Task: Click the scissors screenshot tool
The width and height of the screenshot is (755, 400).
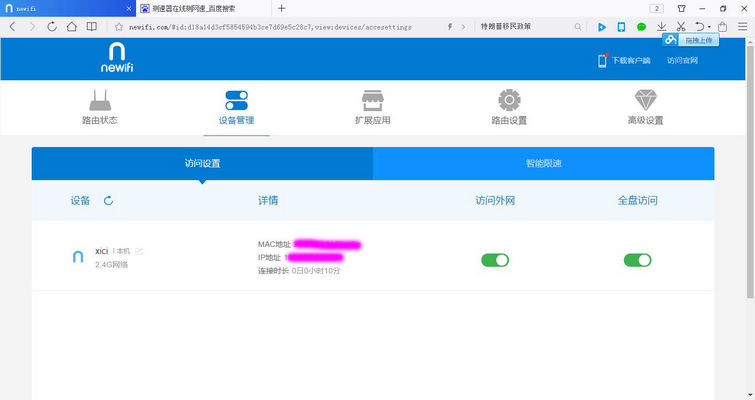Action: tap(681, 26)
